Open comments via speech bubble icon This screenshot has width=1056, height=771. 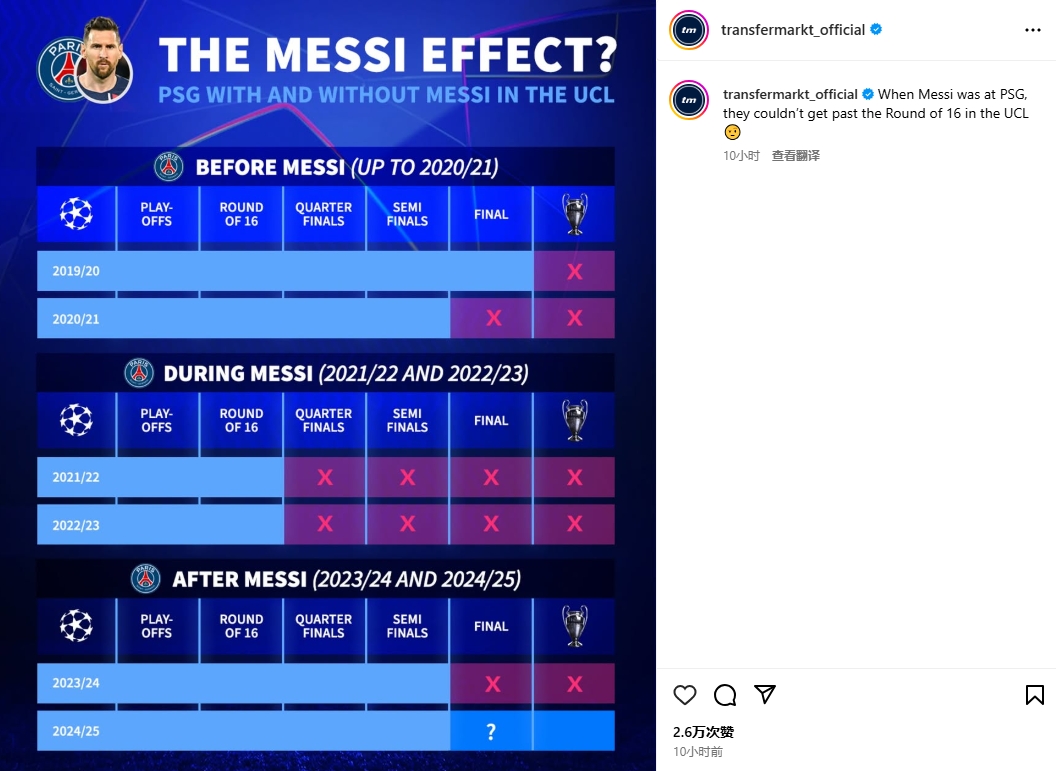(725, 695)
